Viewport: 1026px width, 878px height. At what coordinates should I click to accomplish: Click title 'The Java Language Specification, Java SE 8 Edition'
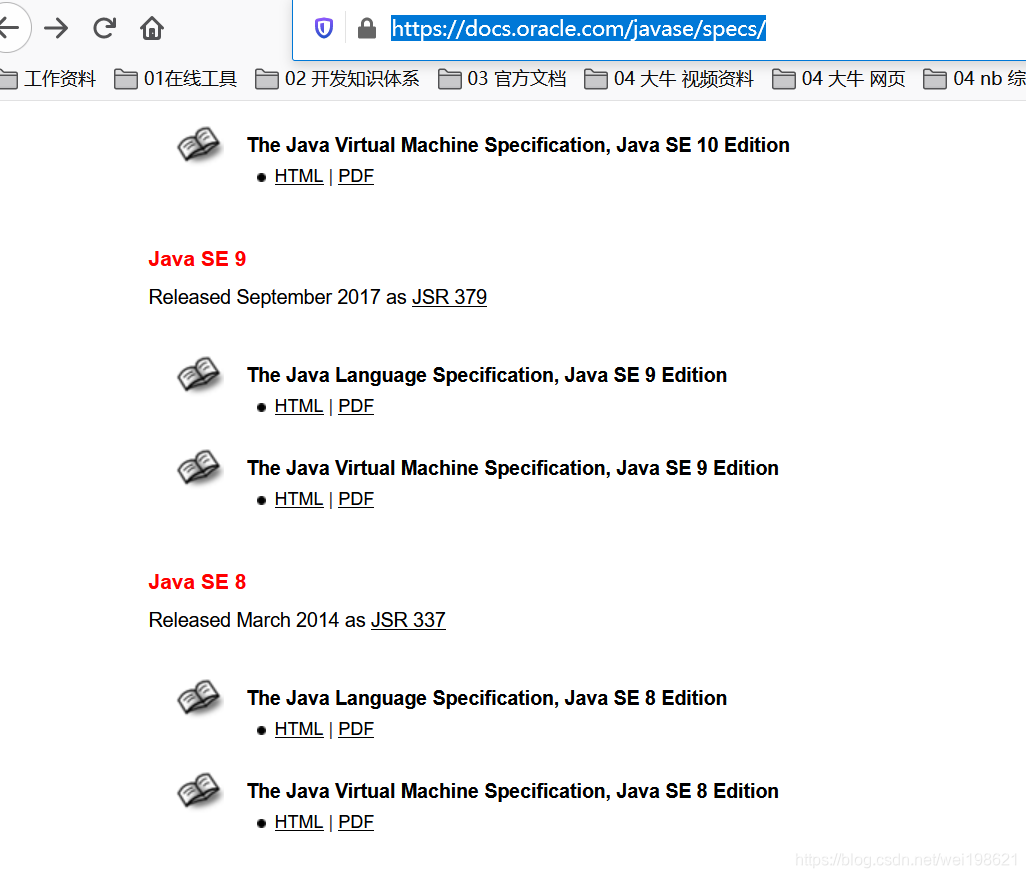click(x=487, y=699)
